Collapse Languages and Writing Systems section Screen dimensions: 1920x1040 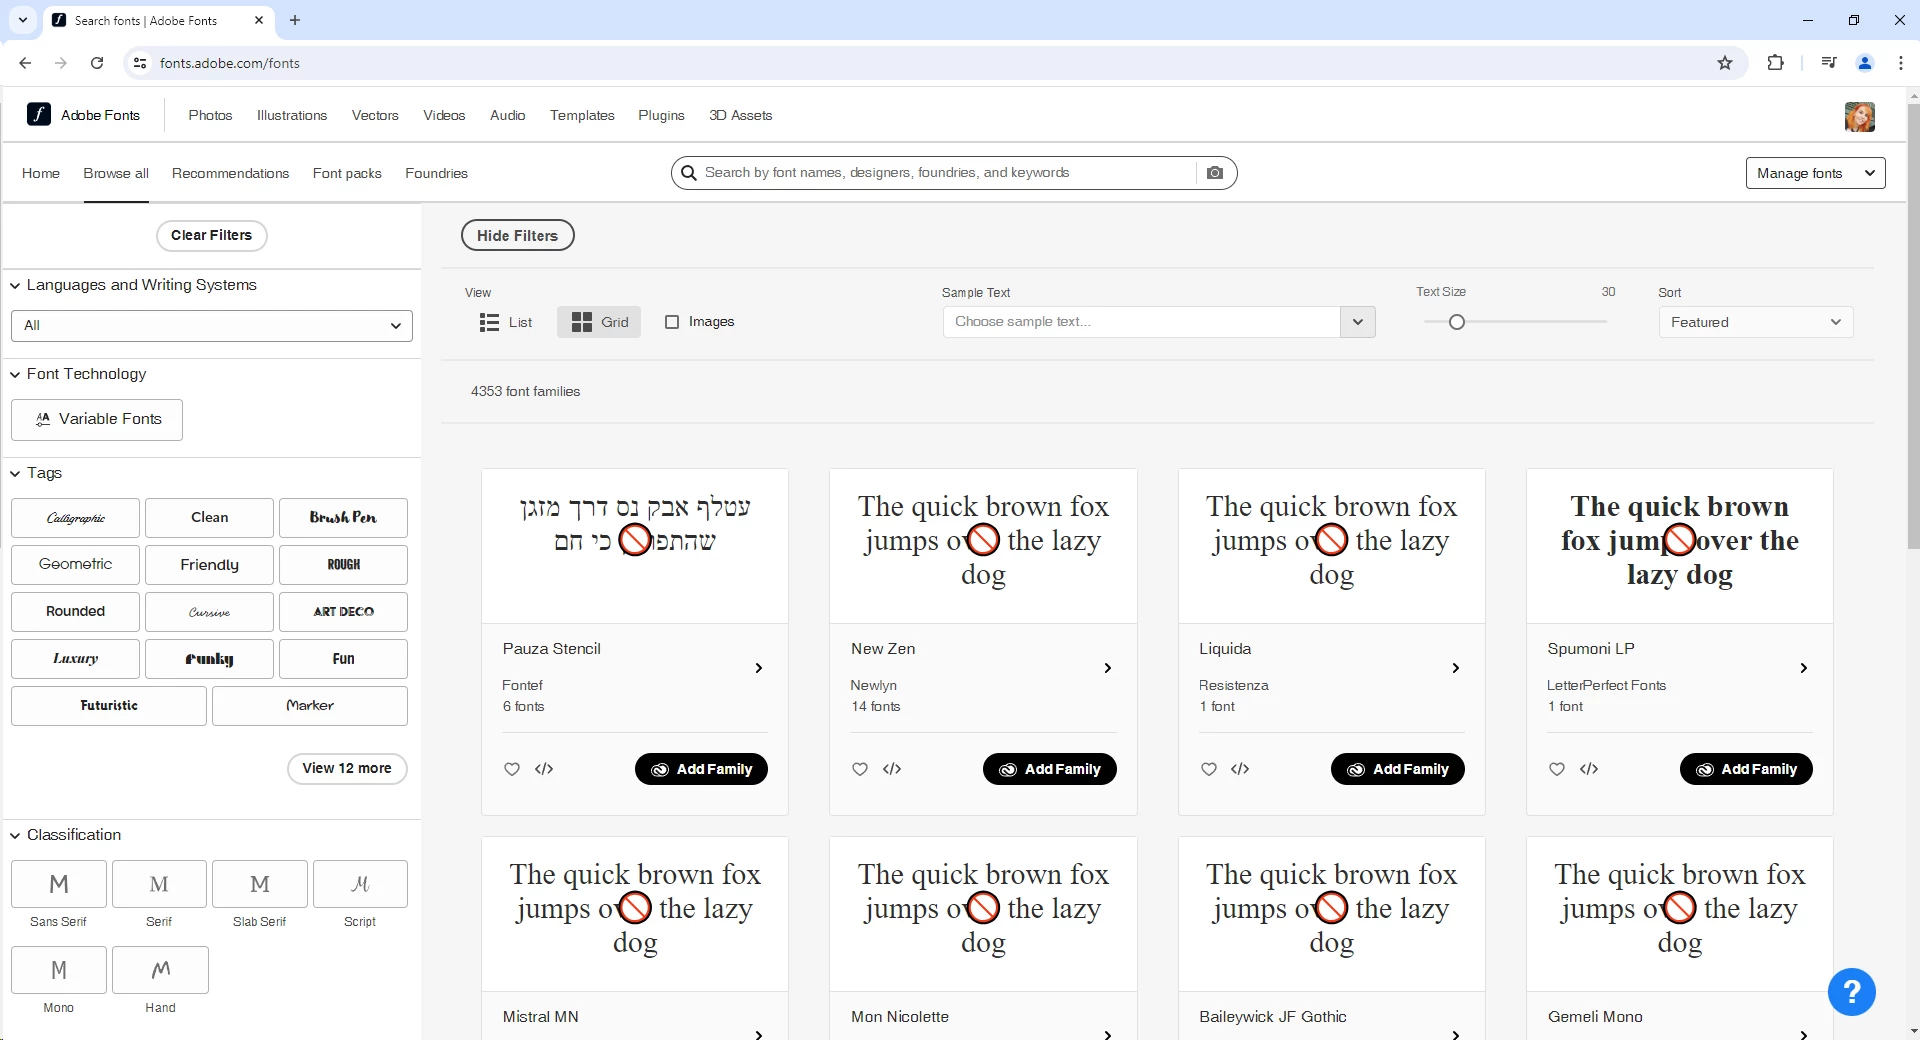(x=15, y=286)
